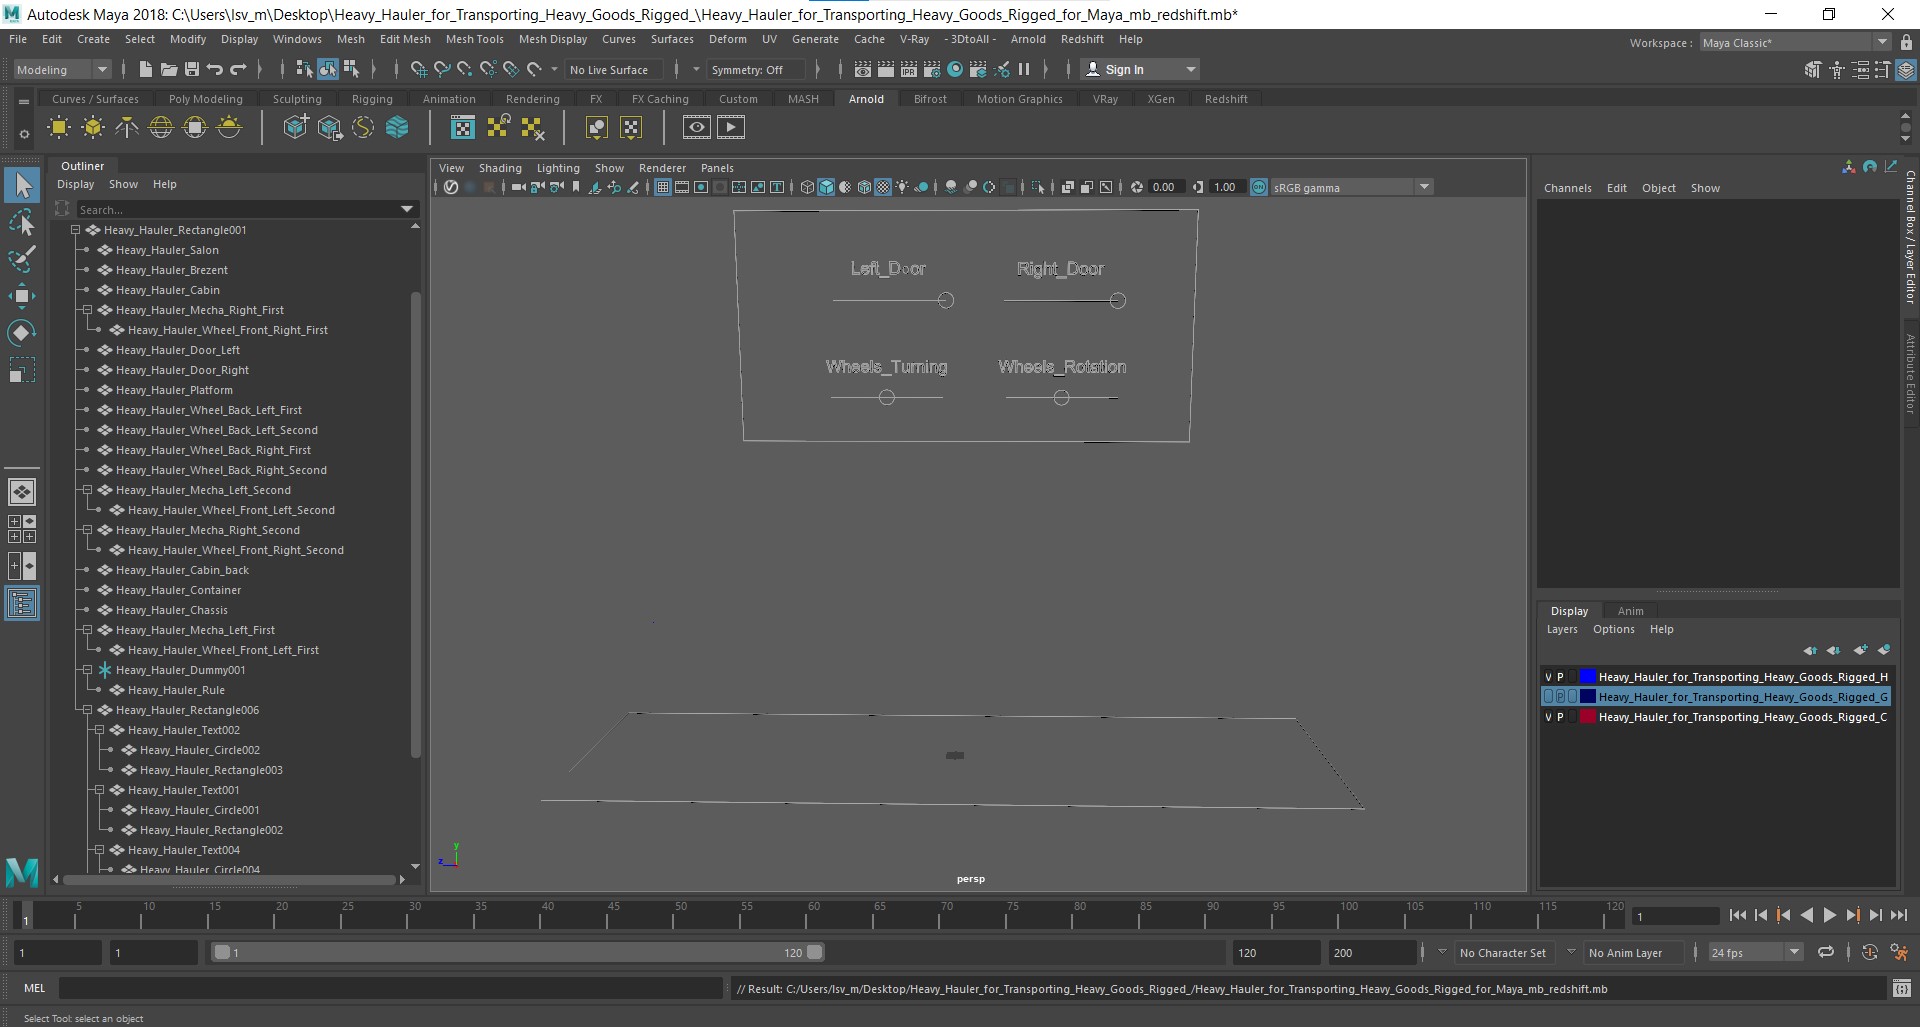Toggle smooth shade all in the viewport
The width and height of the screenshot is (1920, 1027).
pyautogui.click(x=826, y=187)
